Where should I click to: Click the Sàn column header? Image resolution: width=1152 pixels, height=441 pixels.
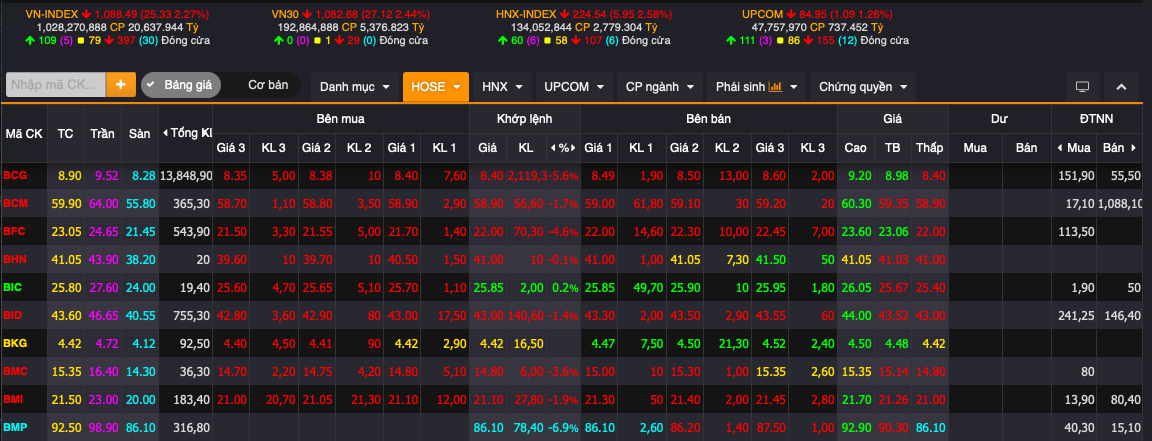coord(140,133)
